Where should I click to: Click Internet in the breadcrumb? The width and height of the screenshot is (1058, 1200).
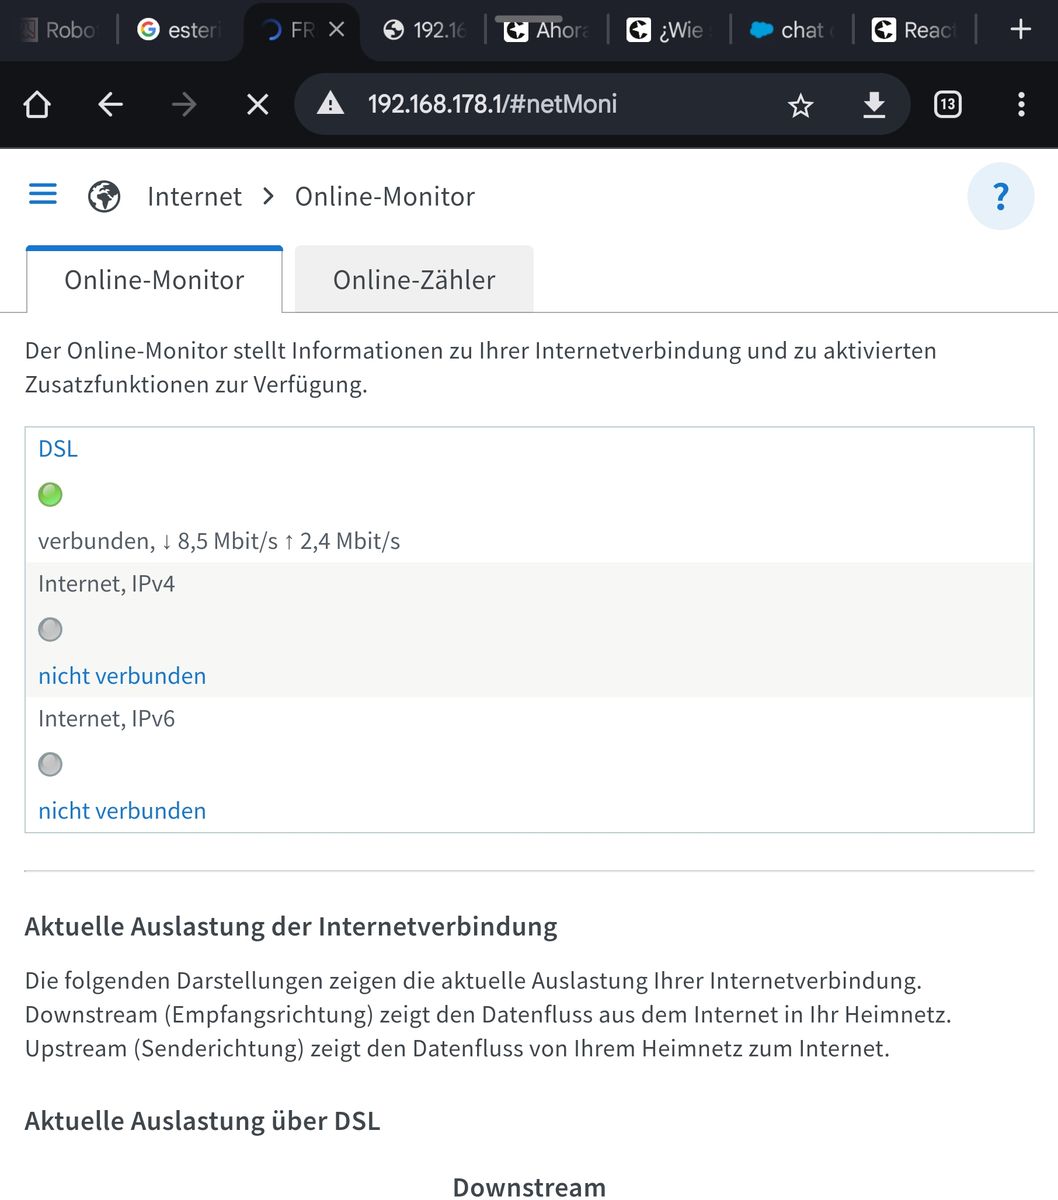[194, 197]
